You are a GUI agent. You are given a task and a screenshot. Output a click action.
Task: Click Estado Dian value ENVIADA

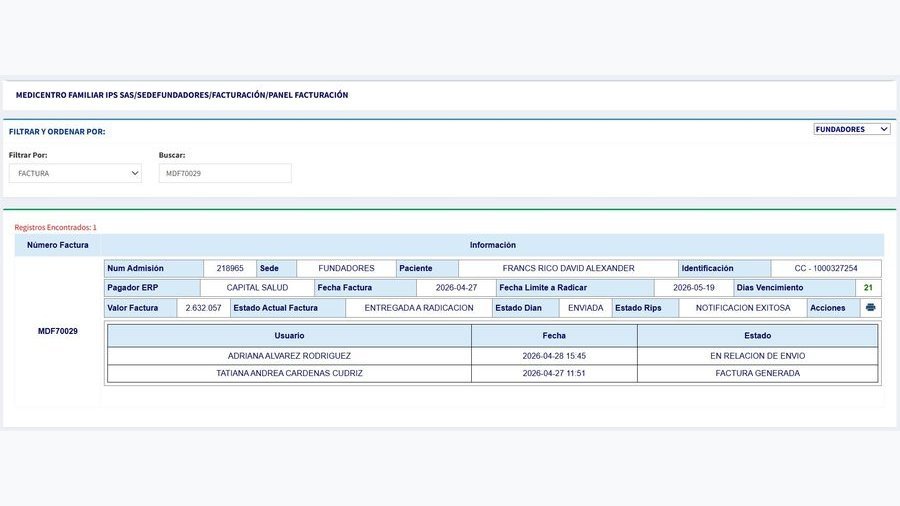[585, 308]
